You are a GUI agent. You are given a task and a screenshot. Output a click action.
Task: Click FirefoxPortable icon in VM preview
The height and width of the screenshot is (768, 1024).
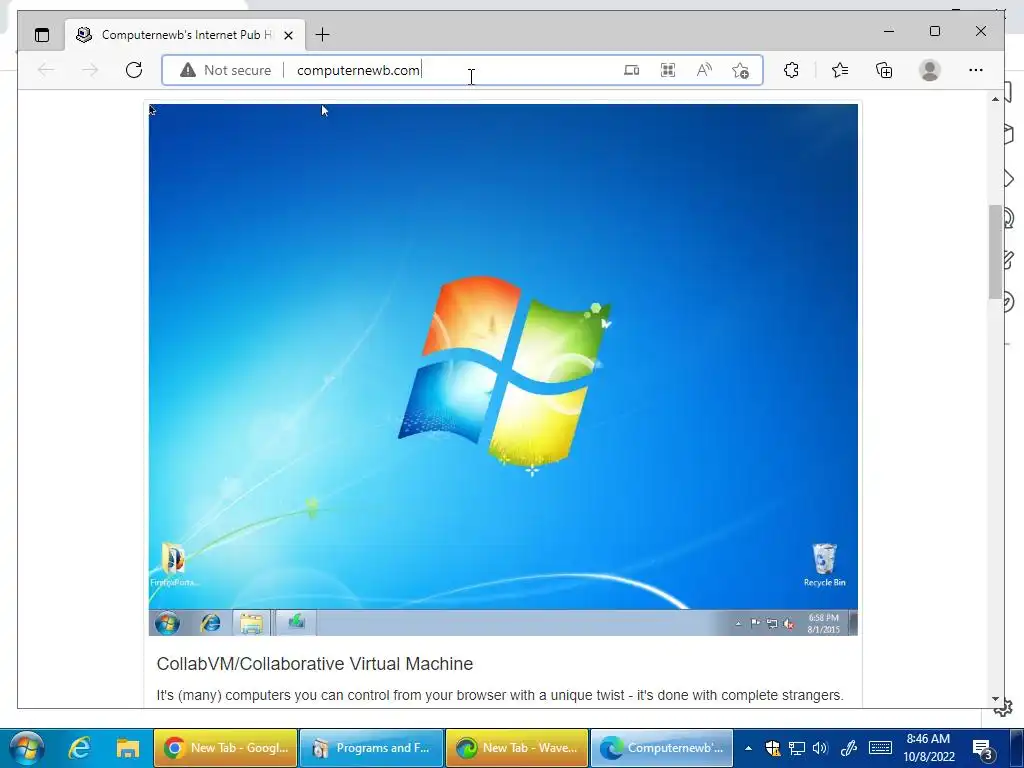click(x=174, y=565)
